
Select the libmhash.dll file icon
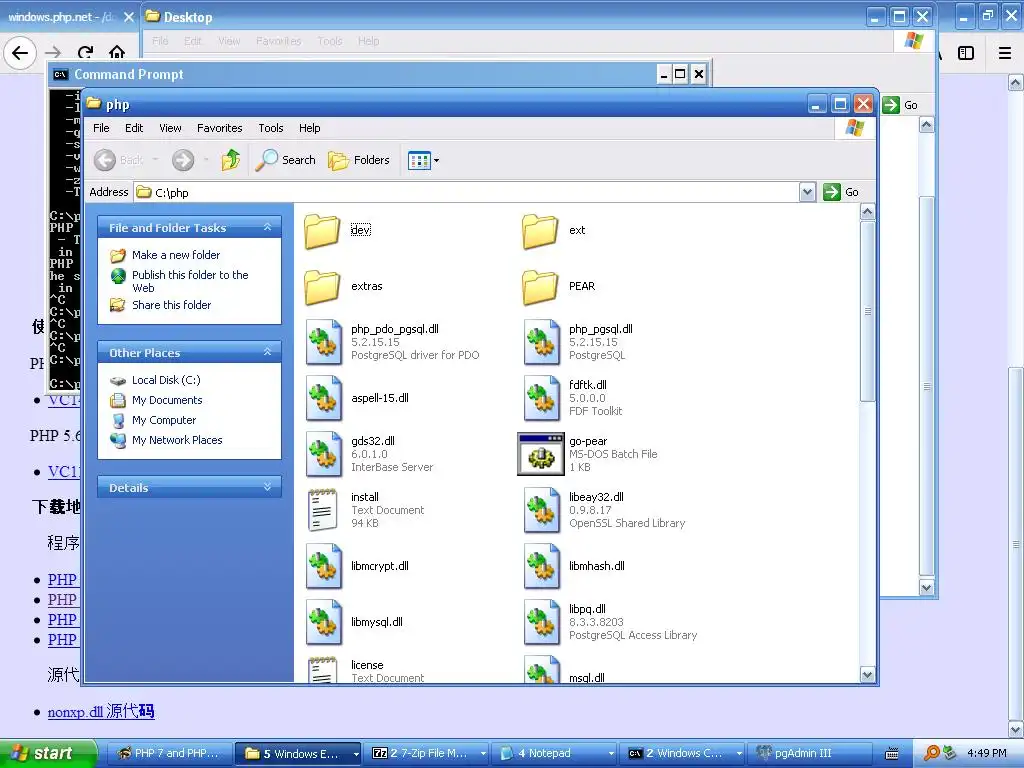point(541,566)
